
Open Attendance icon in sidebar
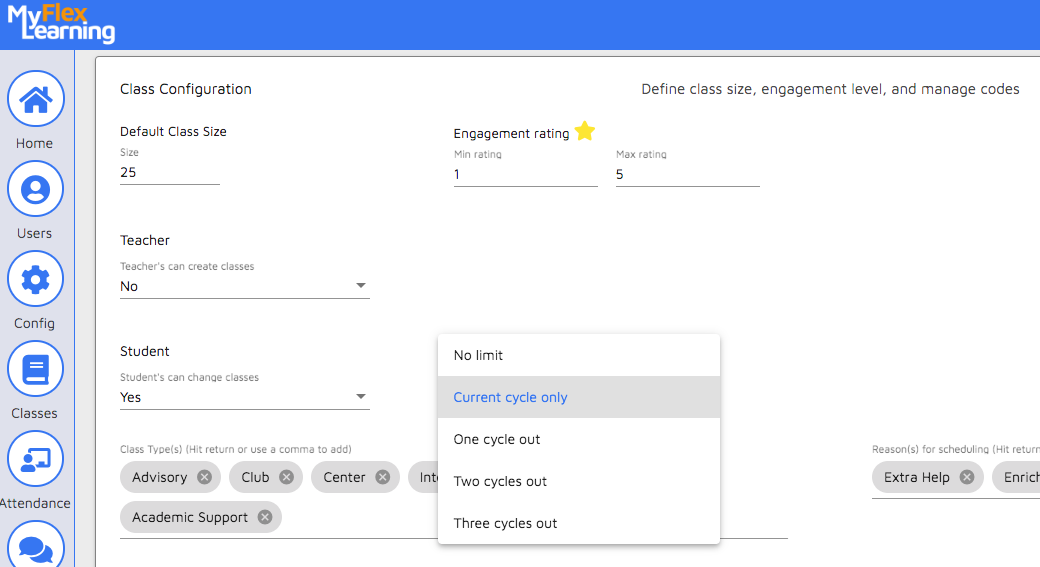point(35,459)
